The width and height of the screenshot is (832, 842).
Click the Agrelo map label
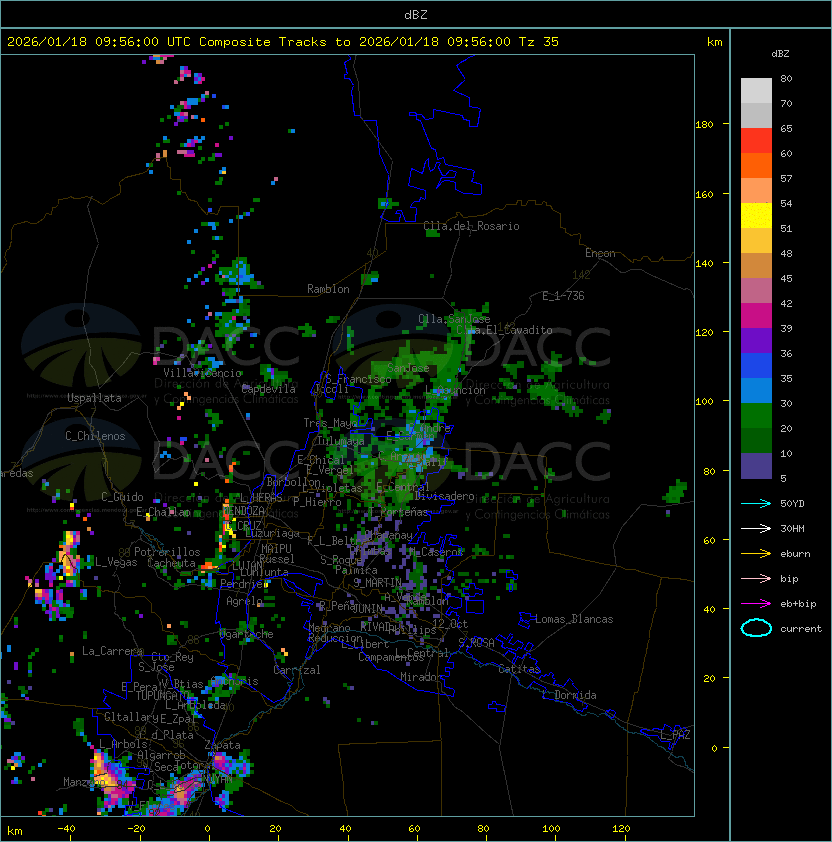244,601
